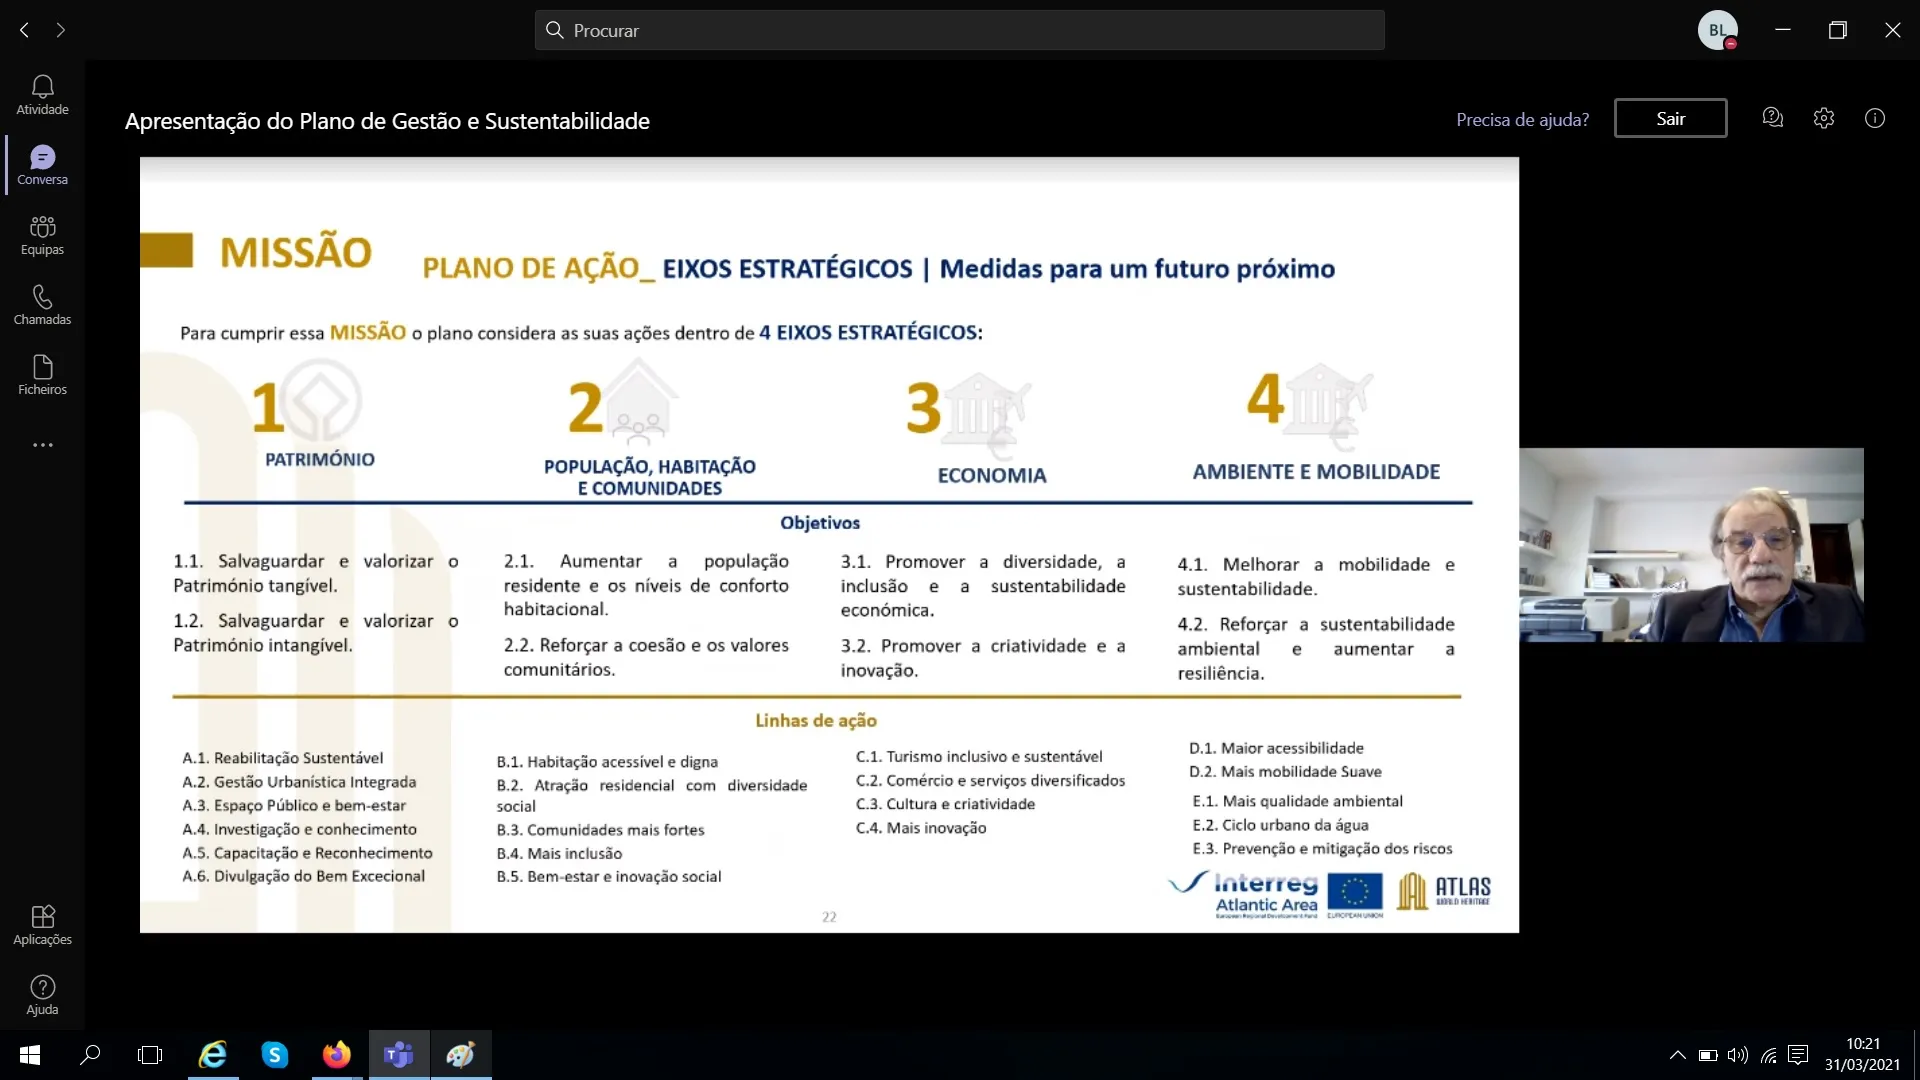1920x1080 pixels.
Task: Open Chamadas calls section
Action: pyautogui.click(x=42, y=305)
